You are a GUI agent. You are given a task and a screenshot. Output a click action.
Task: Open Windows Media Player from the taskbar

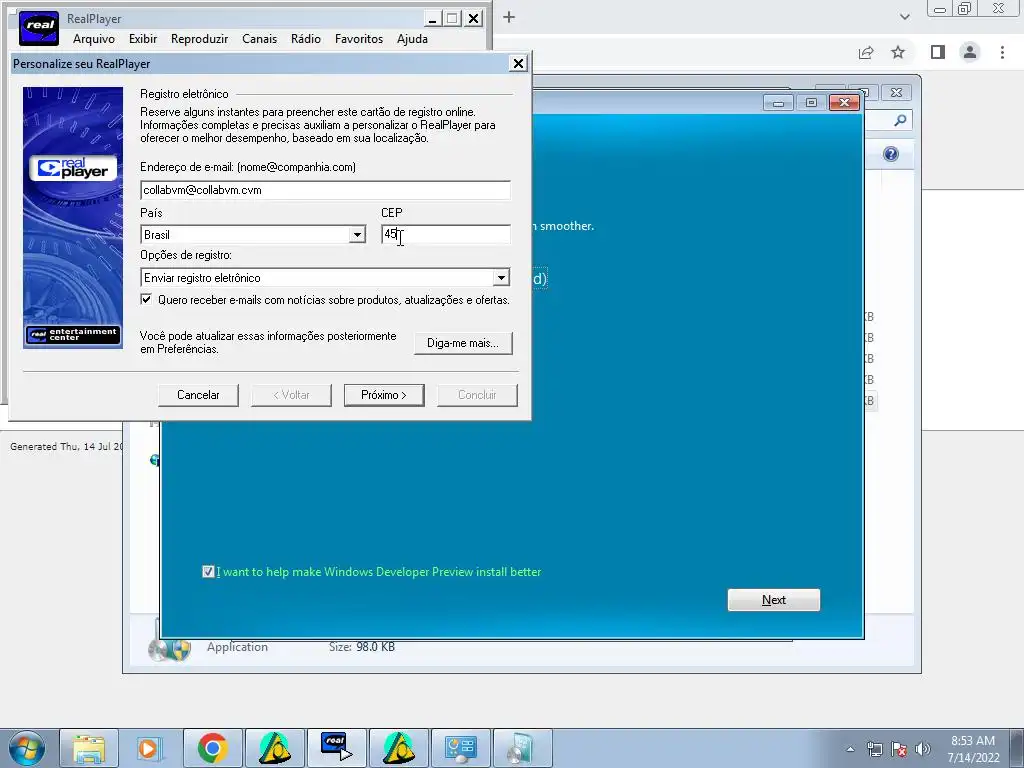[x=149, y=748]
